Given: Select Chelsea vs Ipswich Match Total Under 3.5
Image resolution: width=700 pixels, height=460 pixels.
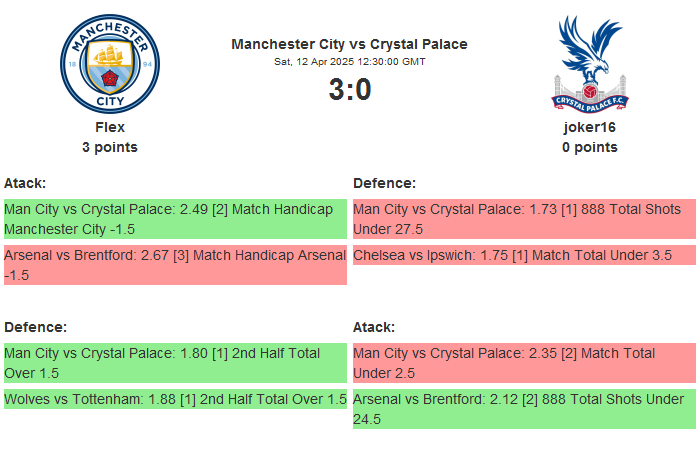Looking at the screenshot, I should (x=524, y=255).
